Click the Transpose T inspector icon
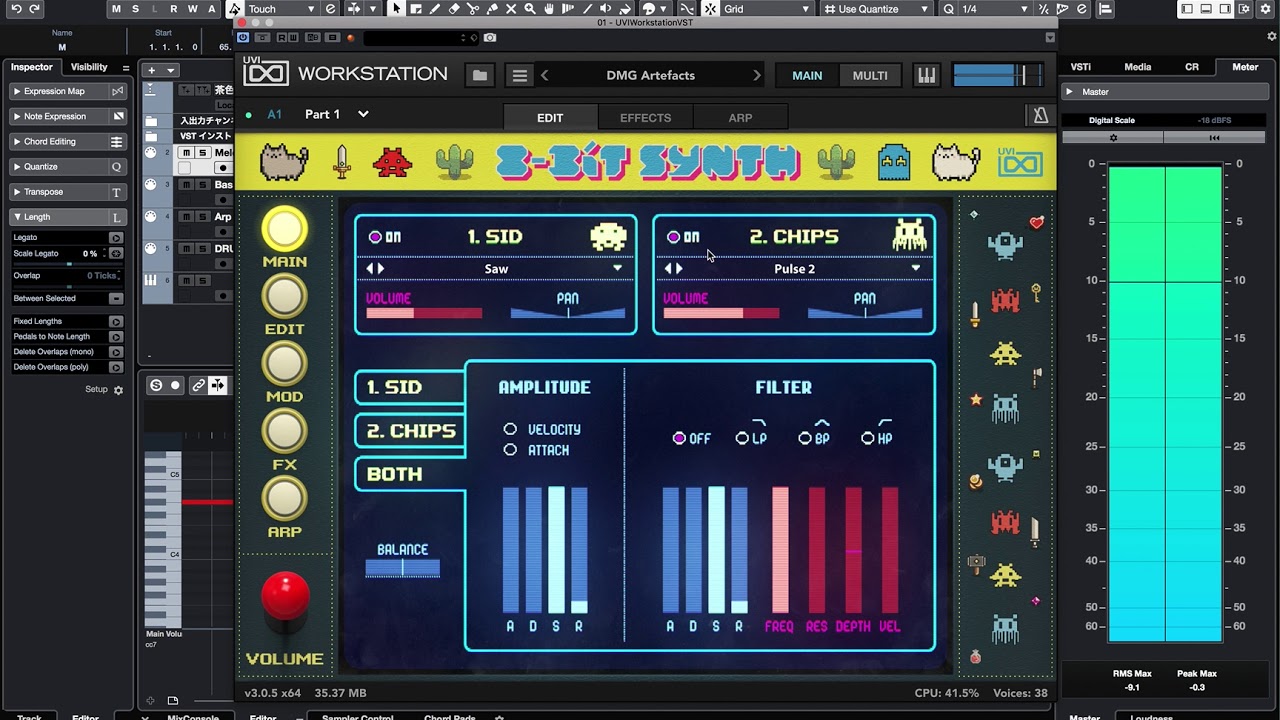This screenshot has height=720, width=1280. click(117, 192)
